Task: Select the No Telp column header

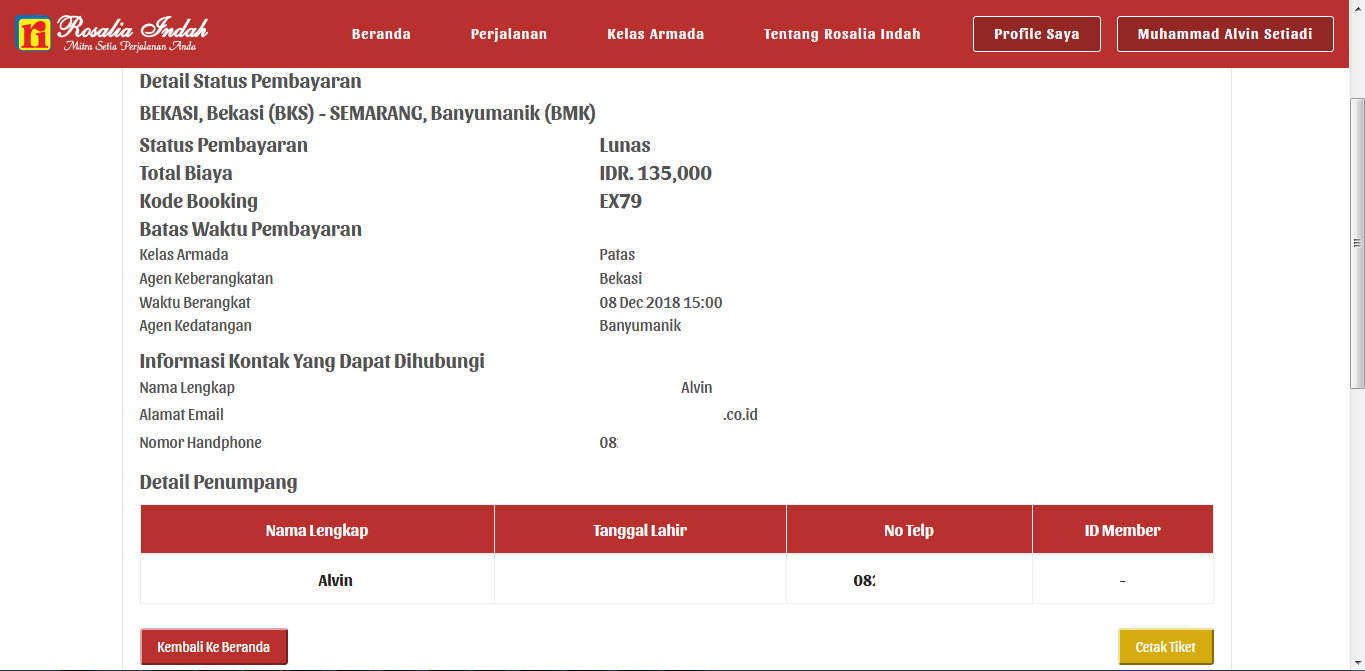Action: pos(909,529)
